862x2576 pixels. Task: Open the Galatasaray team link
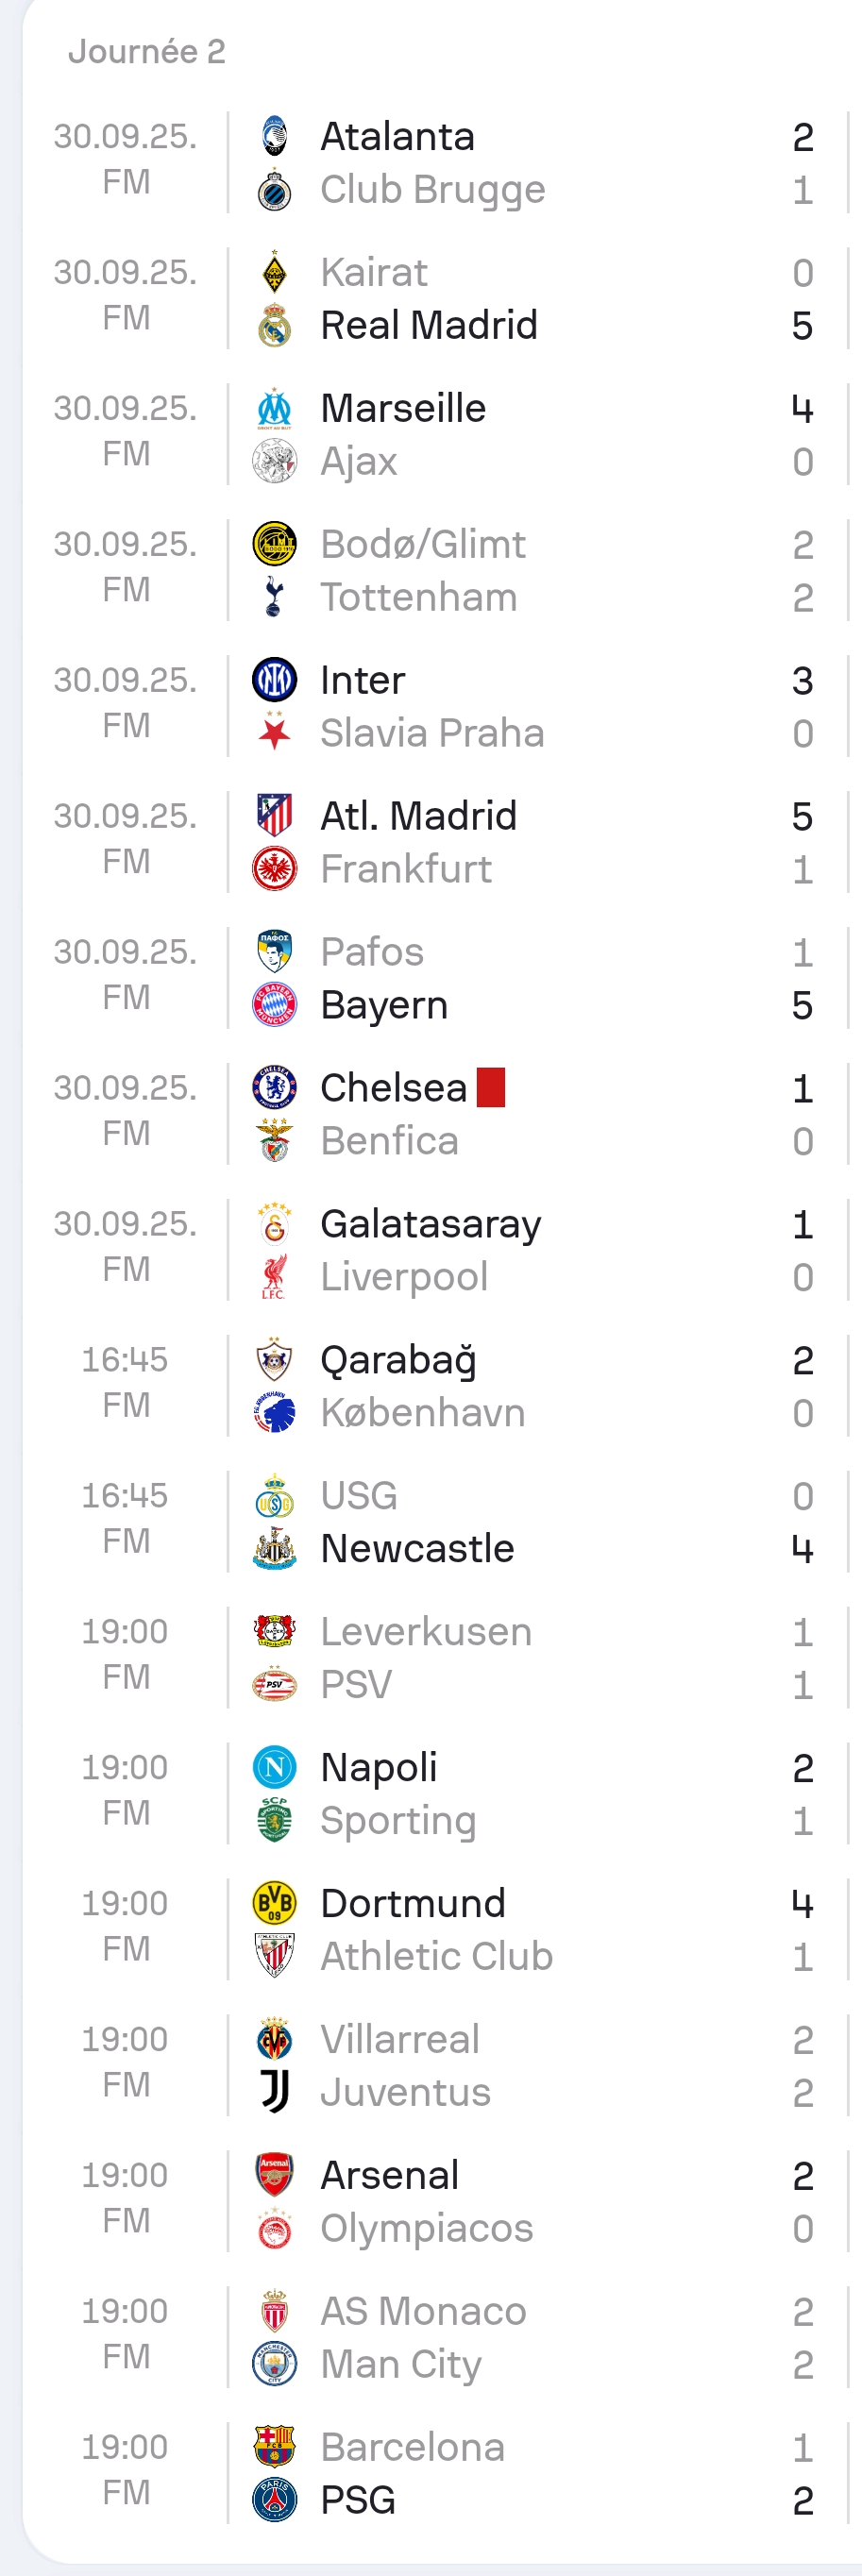pos(430,1224)
